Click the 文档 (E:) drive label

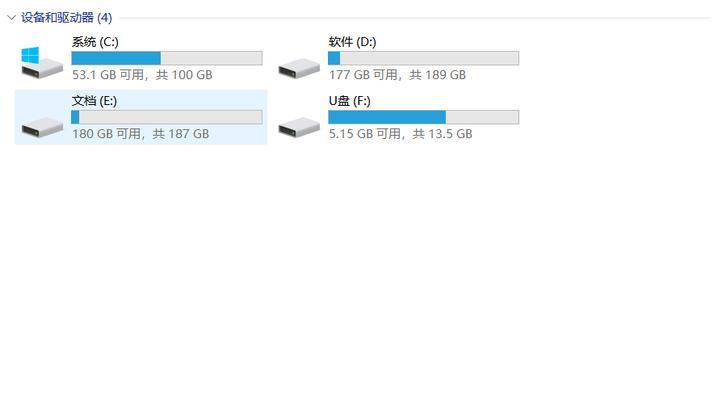coord(94,101)
